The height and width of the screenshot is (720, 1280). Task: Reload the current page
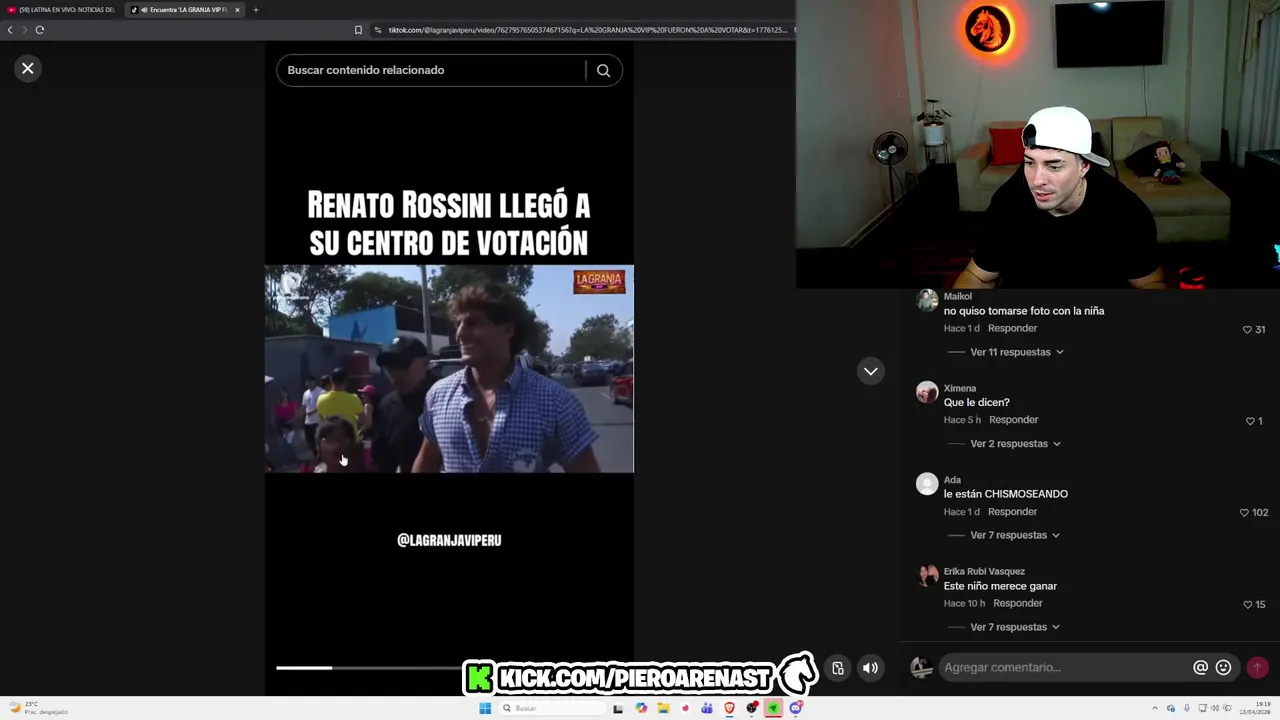tap(40, 30)
